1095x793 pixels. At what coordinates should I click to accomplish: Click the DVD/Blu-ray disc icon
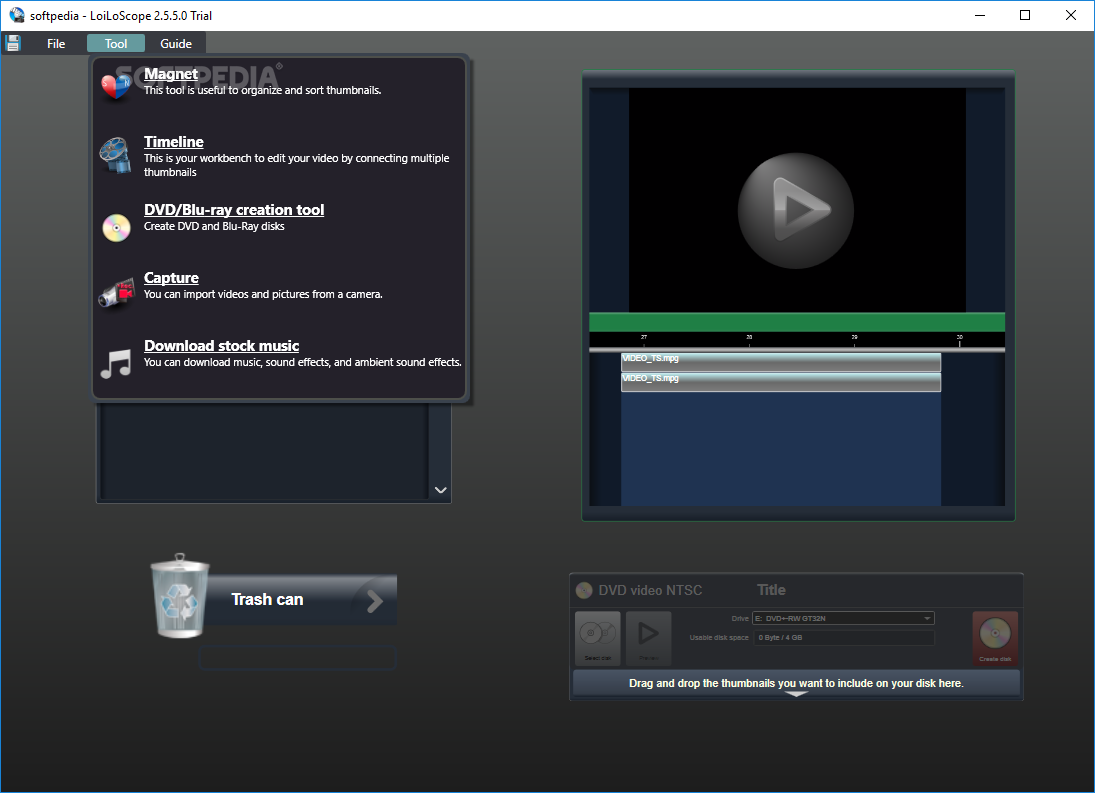tap(116, 228)
